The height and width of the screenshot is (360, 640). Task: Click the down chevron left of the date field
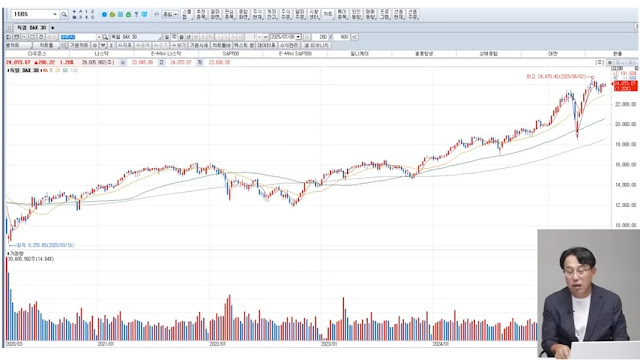(x=265, y=37)
